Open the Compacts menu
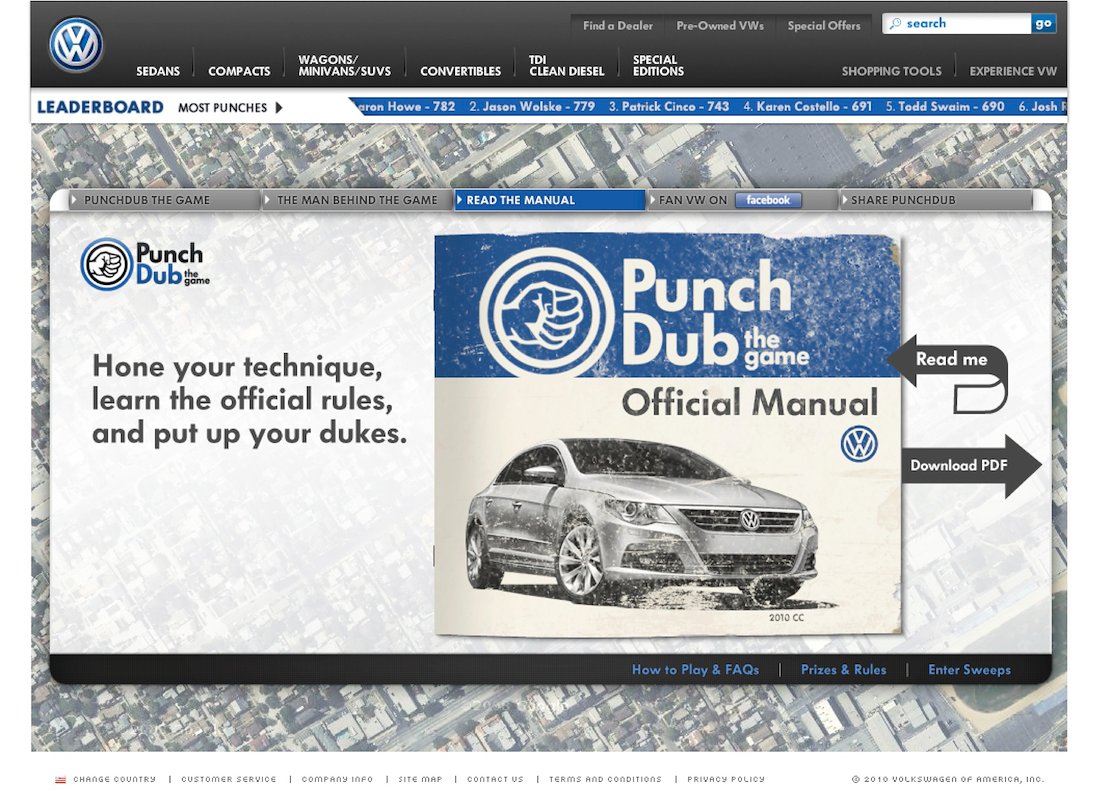This screenshot has width=1100, height=811. pyautogui.click(x=239, y=71)
